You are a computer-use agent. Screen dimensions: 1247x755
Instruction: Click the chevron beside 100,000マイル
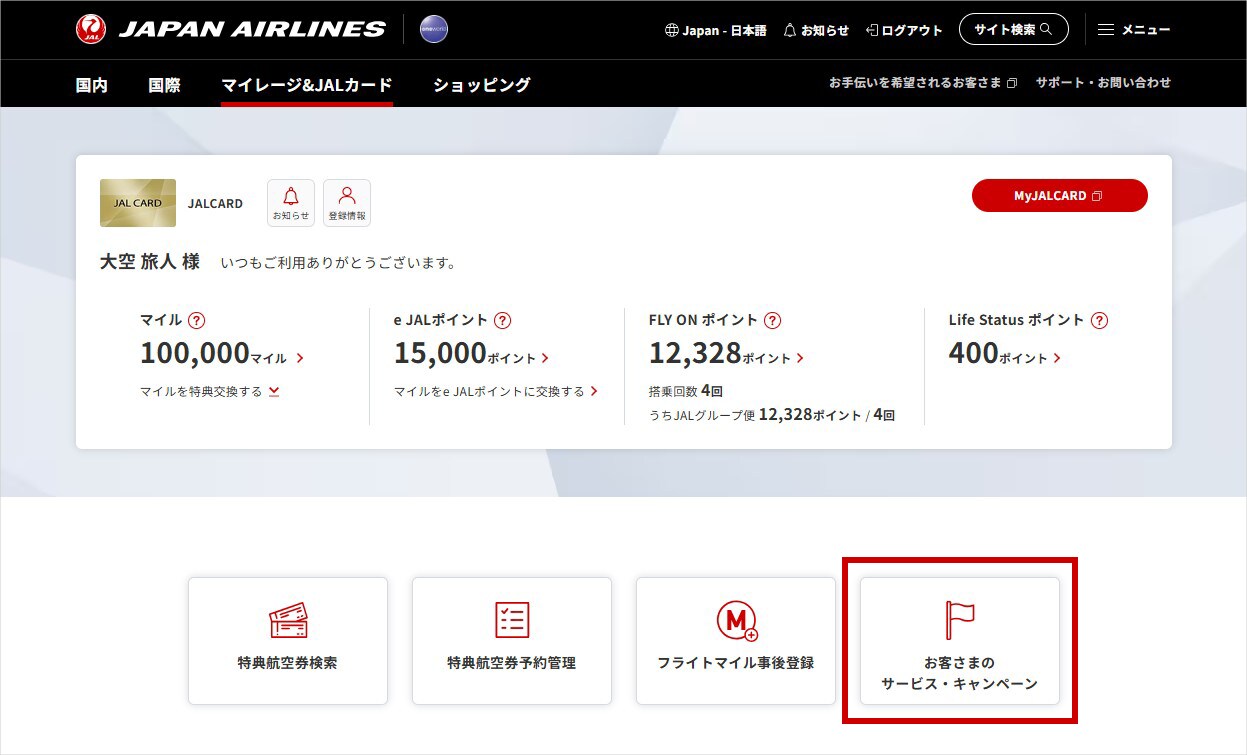pos(297,356)
